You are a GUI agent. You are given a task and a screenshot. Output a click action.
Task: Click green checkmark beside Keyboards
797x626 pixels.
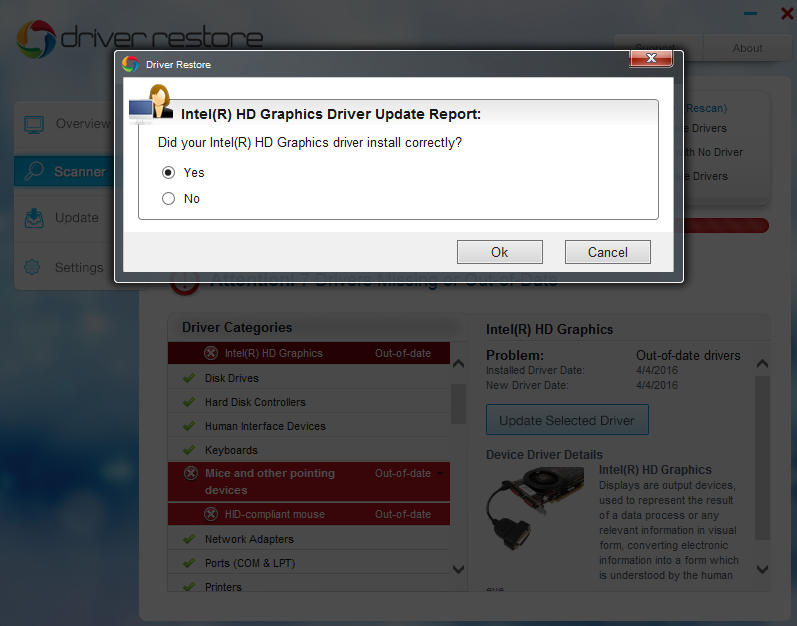click(x=189, y=450)
